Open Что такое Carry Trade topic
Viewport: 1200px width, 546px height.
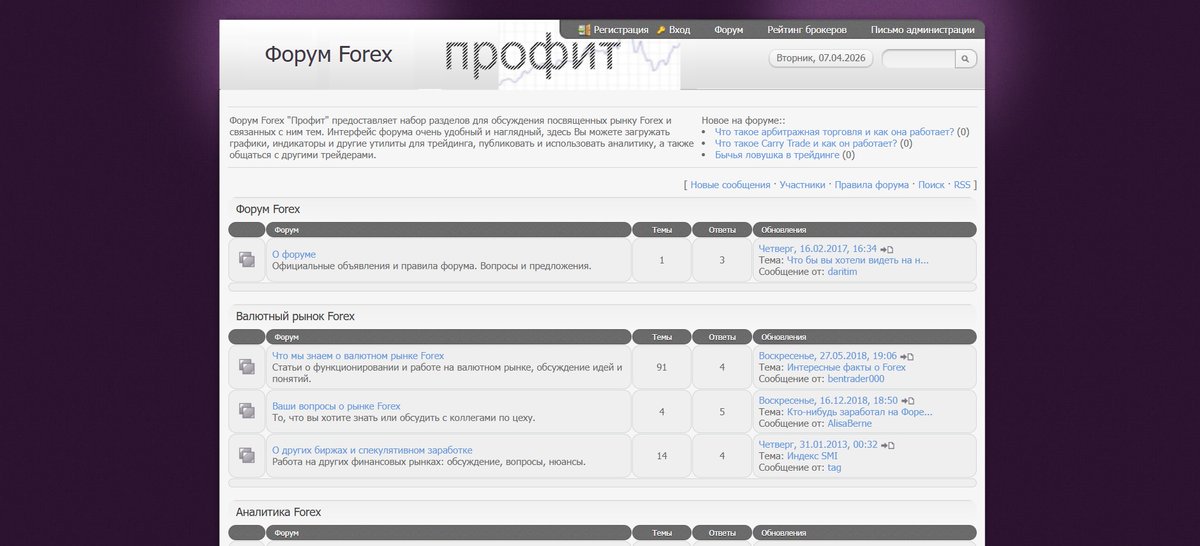806,143
